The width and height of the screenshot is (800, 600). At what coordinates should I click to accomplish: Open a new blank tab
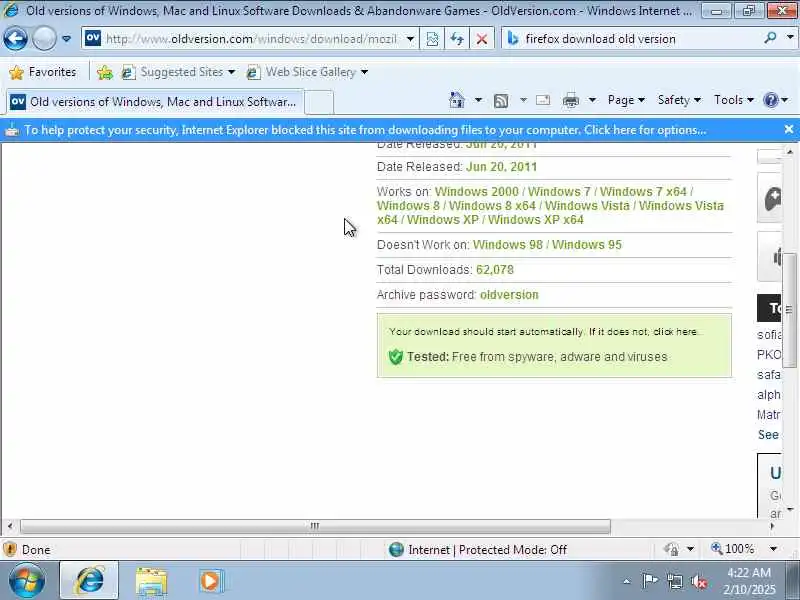319,102
